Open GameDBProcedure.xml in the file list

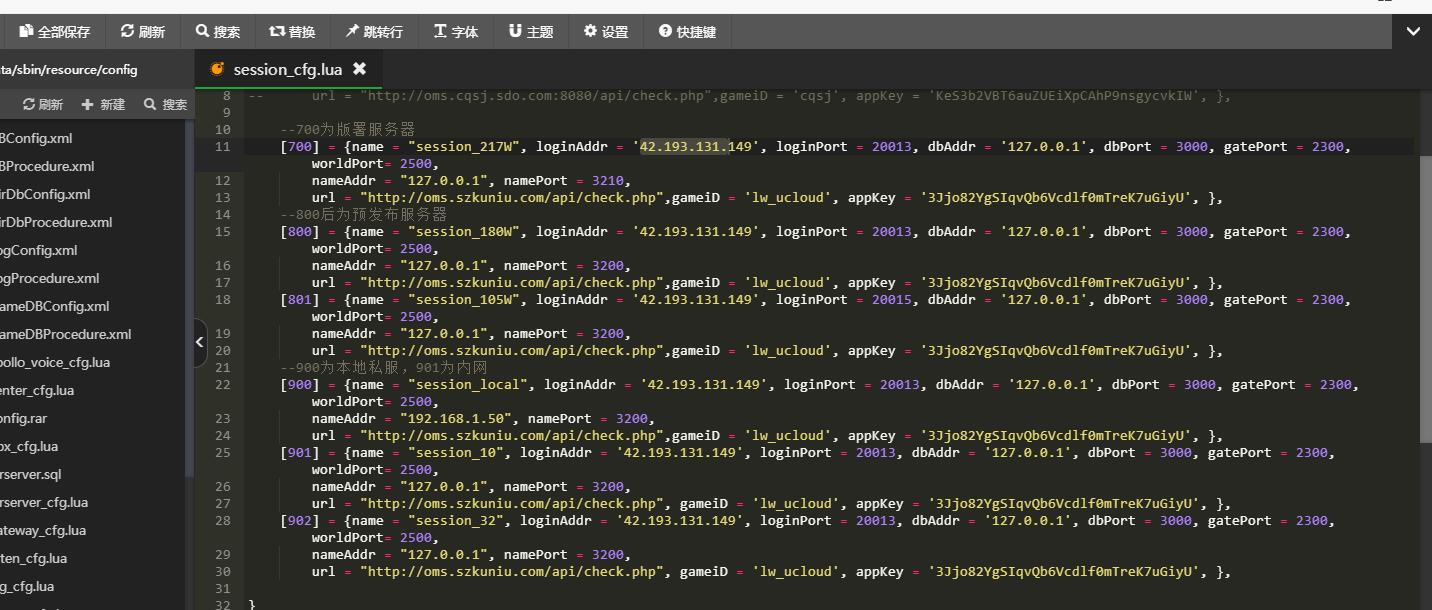[65, 334]
